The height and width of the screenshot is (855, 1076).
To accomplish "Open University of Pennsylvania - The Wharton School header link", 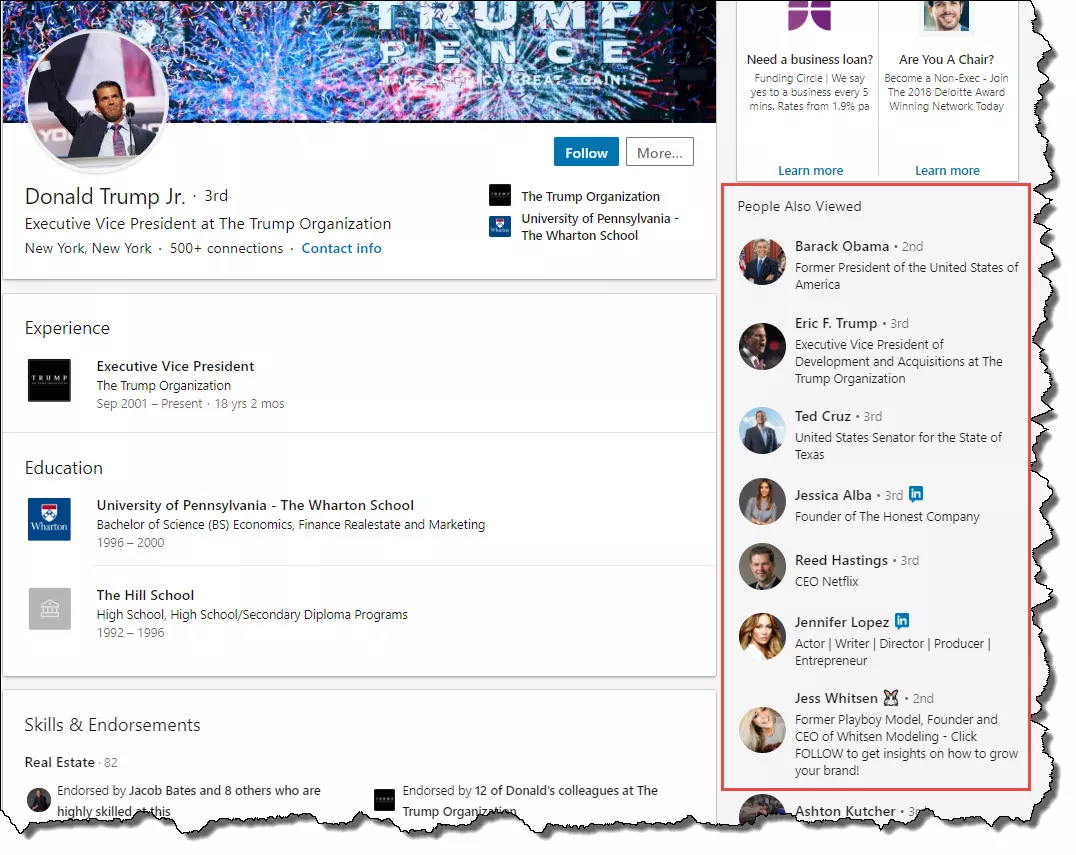I will [x=600, y=226].
